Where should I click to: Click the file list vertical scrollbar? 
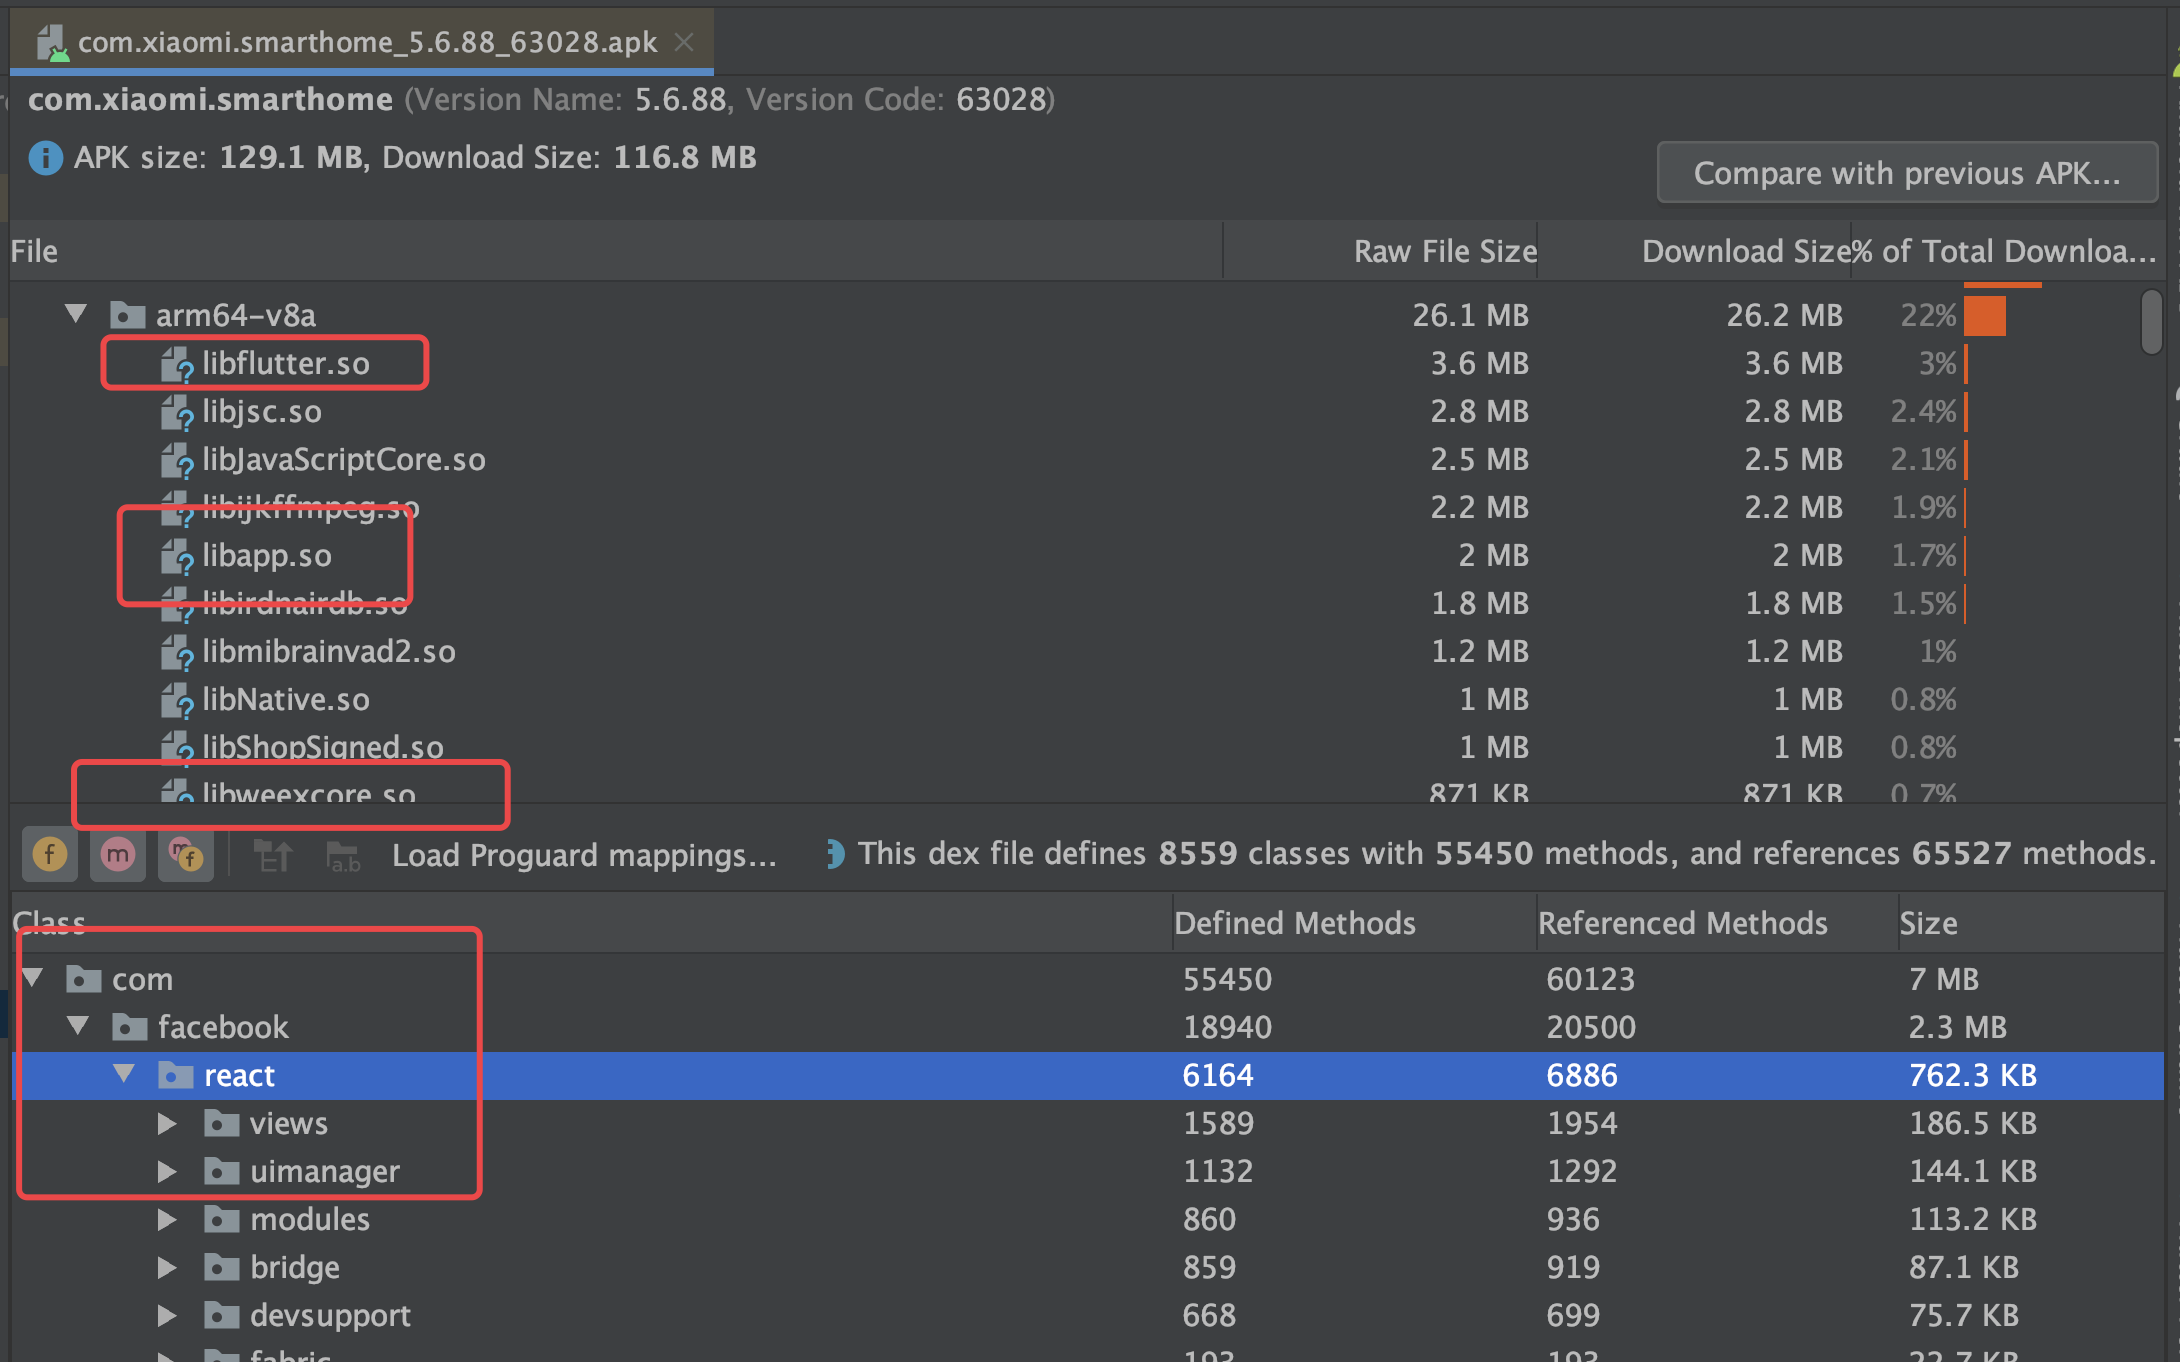[x=2152, y=322]
